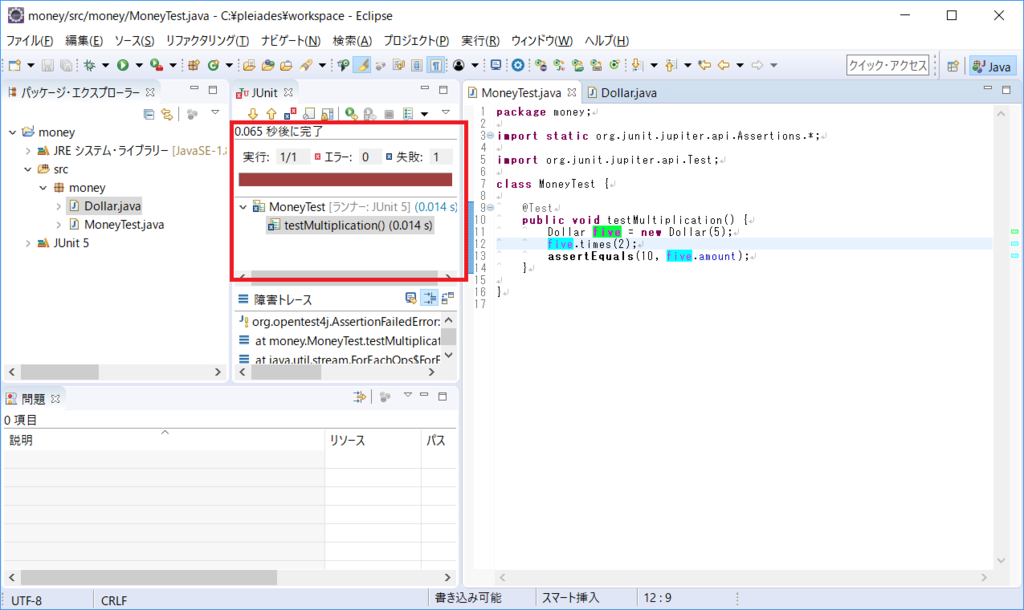Toggle Mark Occurrences highlighter button
The image size is (1024, 610).
362,65
